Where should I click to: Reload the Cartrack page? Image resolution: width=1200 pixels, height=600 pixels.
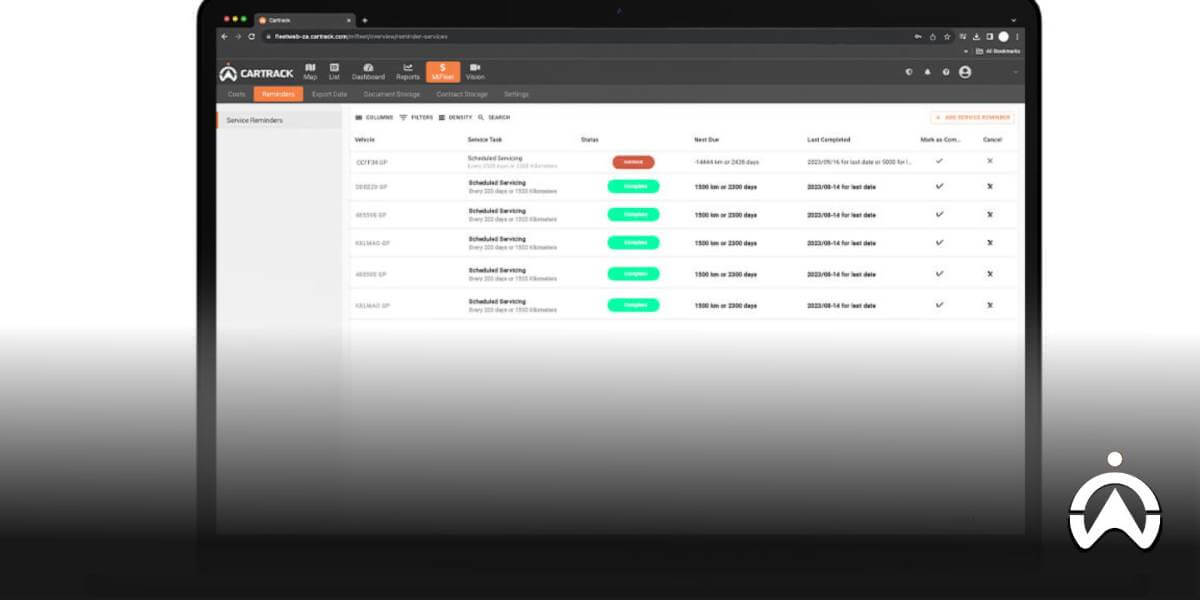(251, 36)
